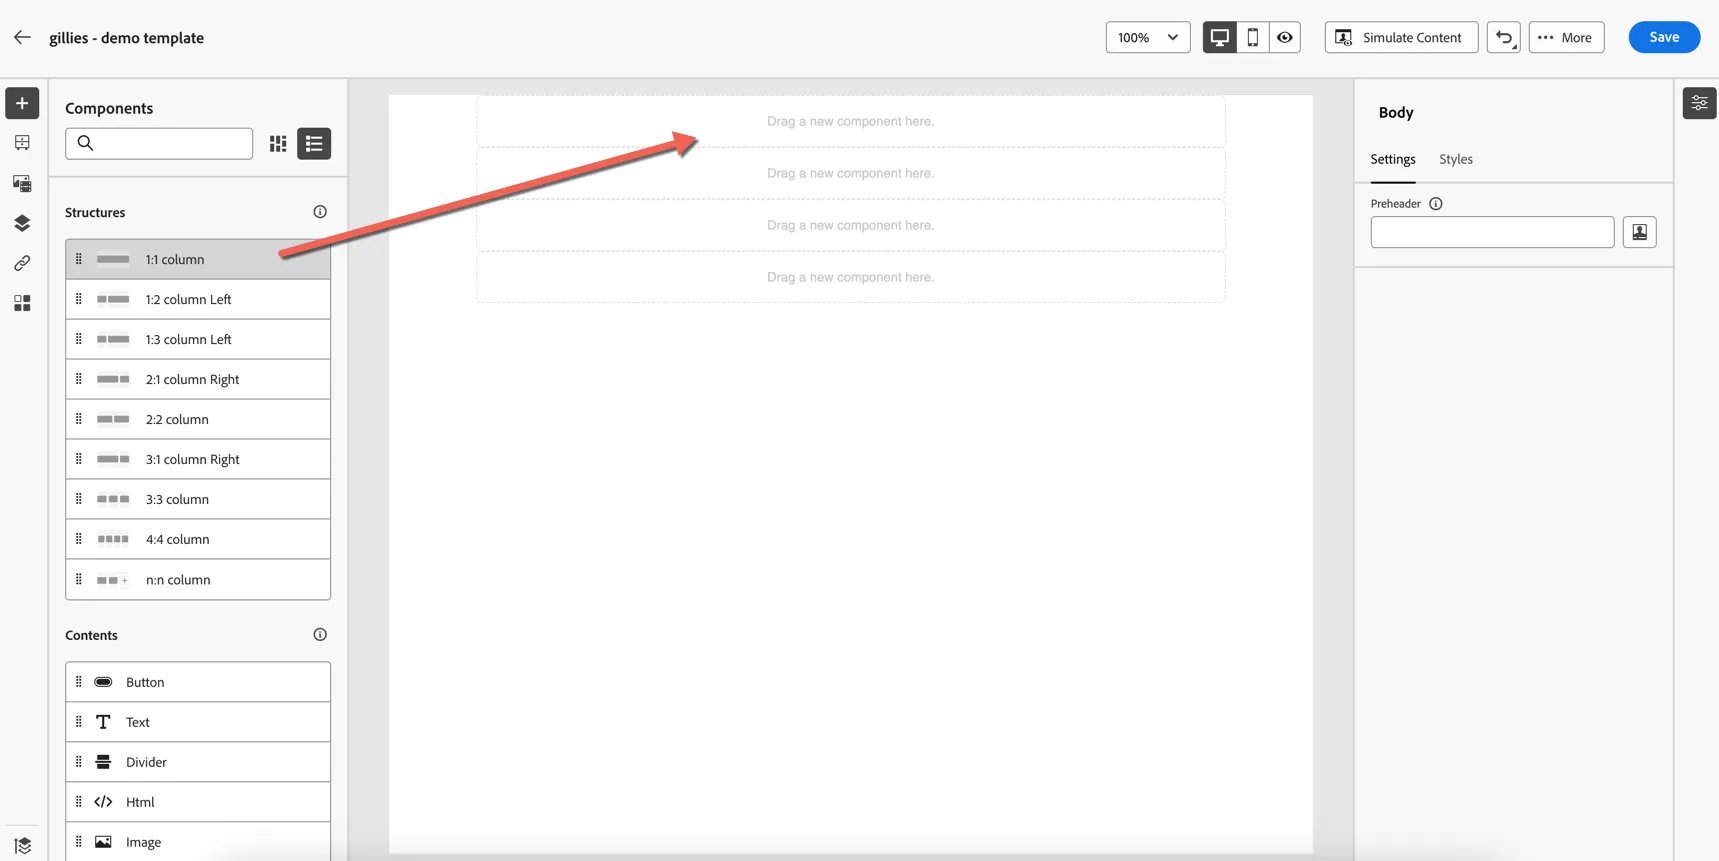Image resolution: width=1719 pixels, height=861 pixels.
Task: Open the More options menu
Action: pos(1567,37)
